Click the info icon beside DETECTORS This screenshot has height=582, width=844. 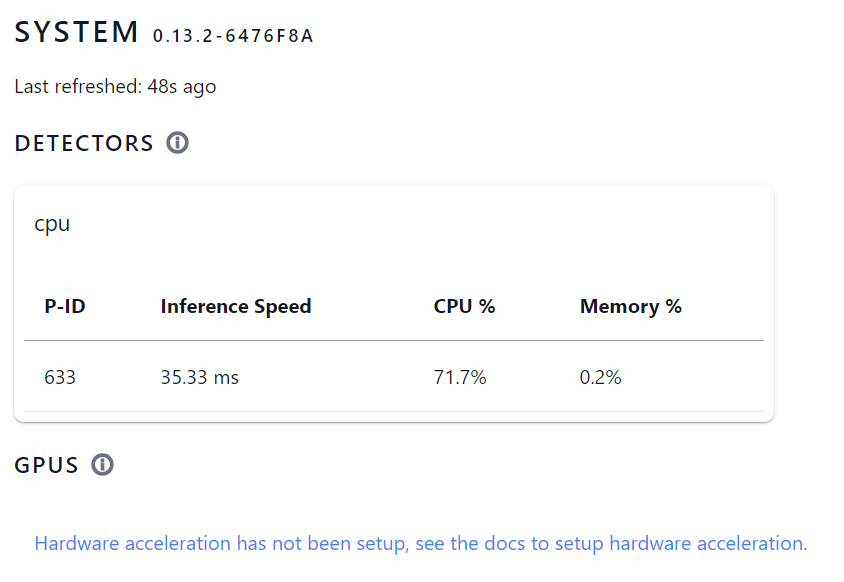click(177, 143)
